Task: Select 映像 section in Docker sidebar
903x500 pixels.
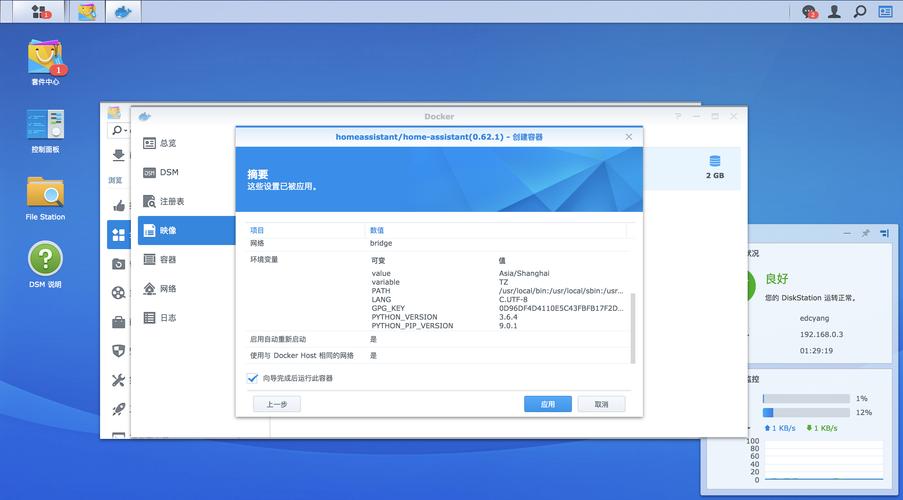Action: 187,230
